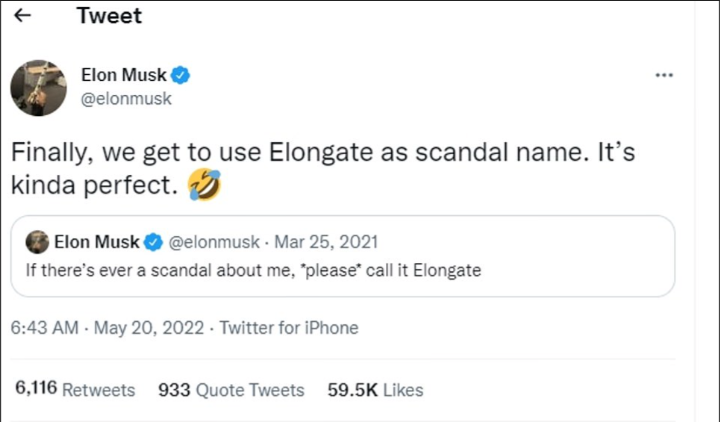This screenshot has height=422, width=720.
Task: Open the Mar 25, 2021 date link
Action: [326, 242]
